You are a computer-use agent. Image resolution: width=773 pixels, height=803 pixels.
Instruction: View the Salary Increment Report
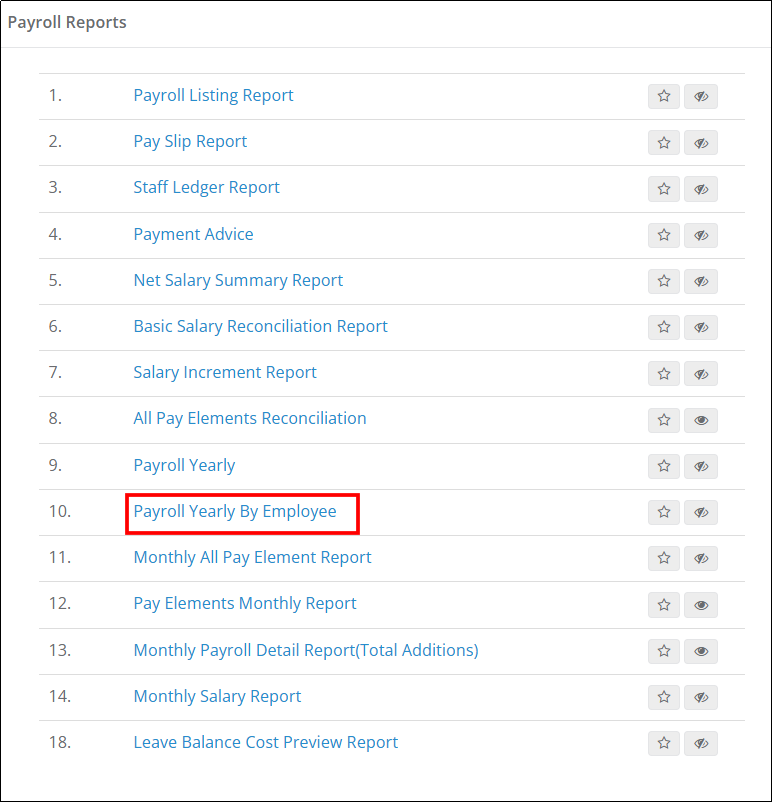[x=225, y=373]
